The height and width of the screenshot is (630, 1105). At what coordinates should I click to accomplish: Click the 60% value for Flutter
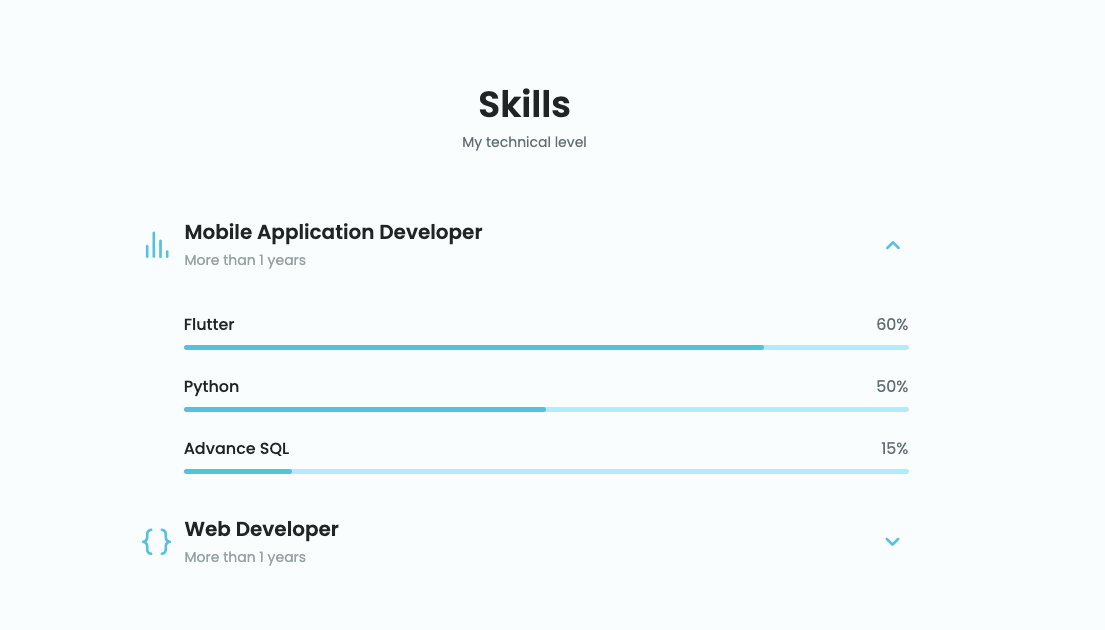pos(892,324)
